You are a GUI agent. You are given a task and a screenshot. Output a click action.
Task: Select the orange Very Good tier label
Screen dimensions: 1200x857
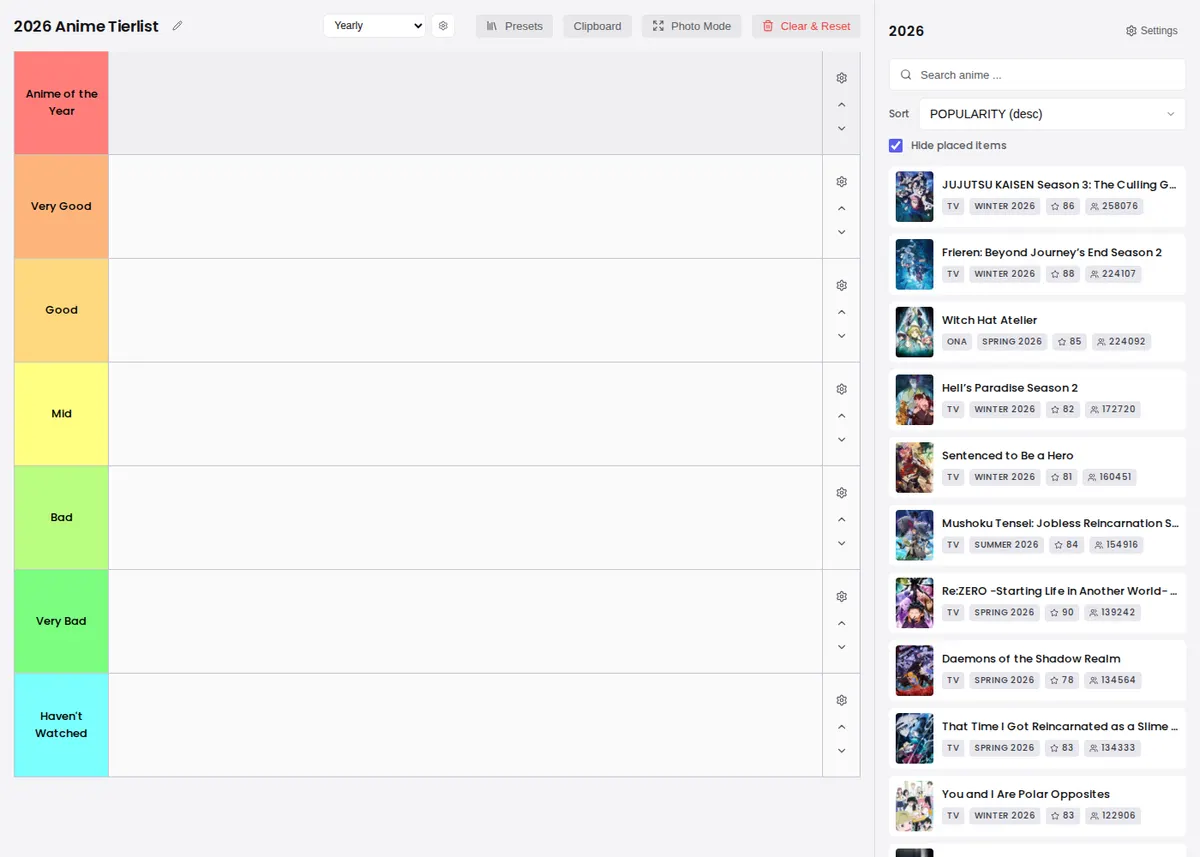(61, 206)
